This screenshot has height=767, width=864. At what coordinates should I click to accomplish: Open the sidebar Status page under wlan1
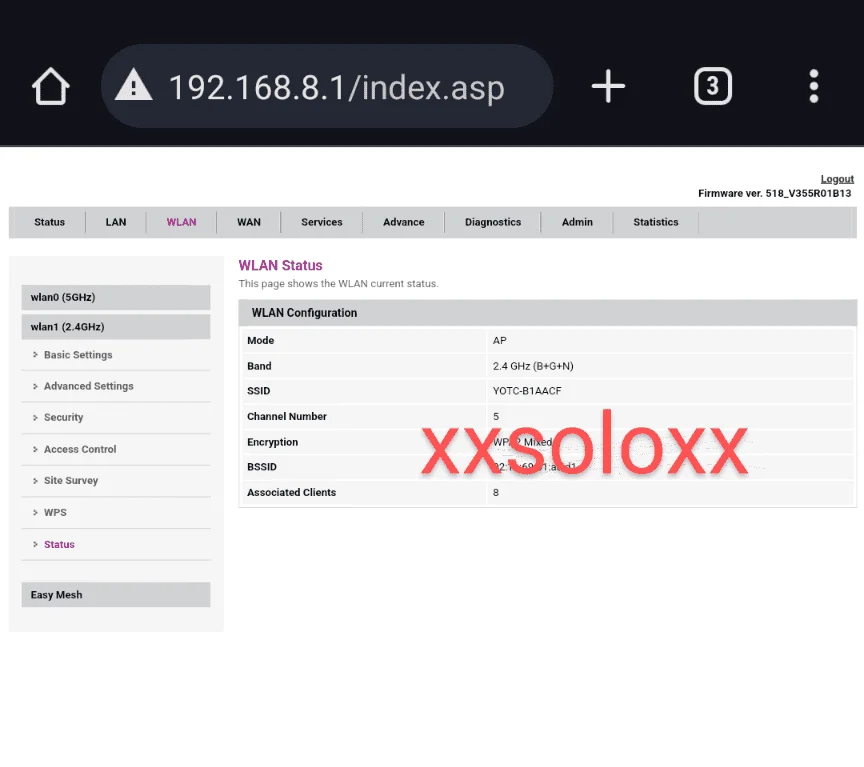tap(59, 544)
